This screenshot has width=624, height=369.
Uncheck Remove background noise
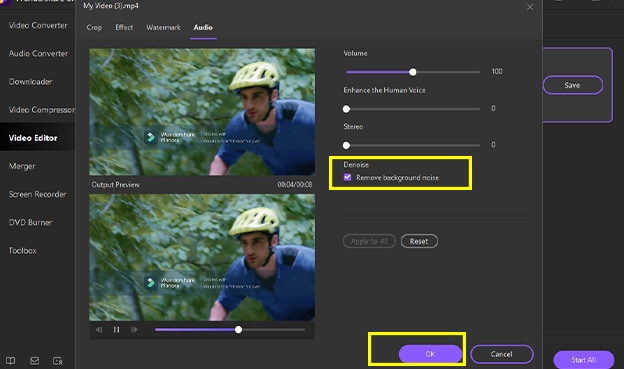coord(347,177)
